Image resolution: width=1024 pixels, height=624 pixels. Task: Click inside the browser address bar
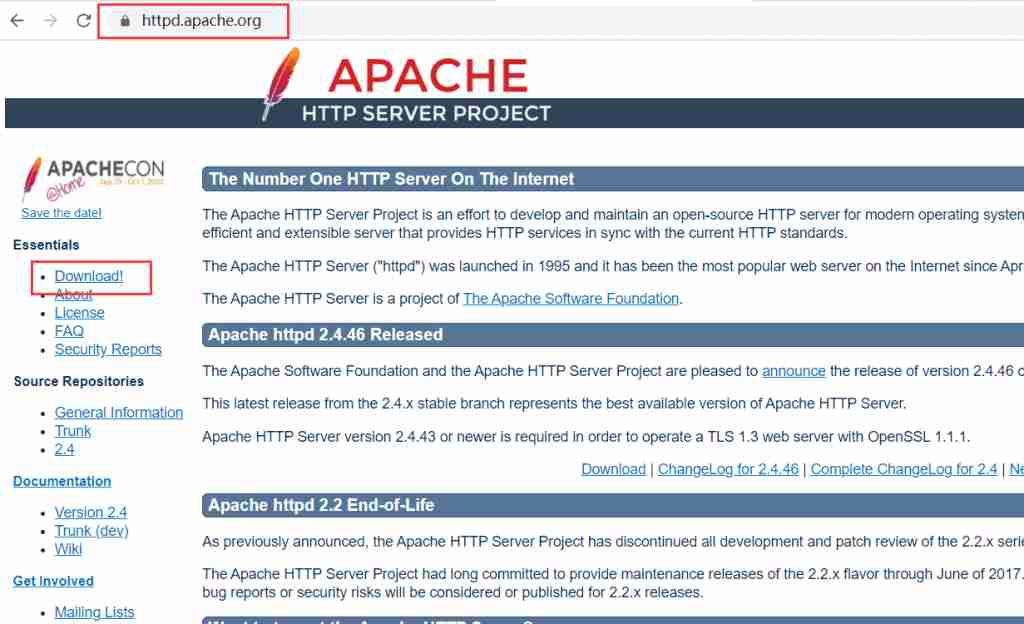(x=200, y=19)
